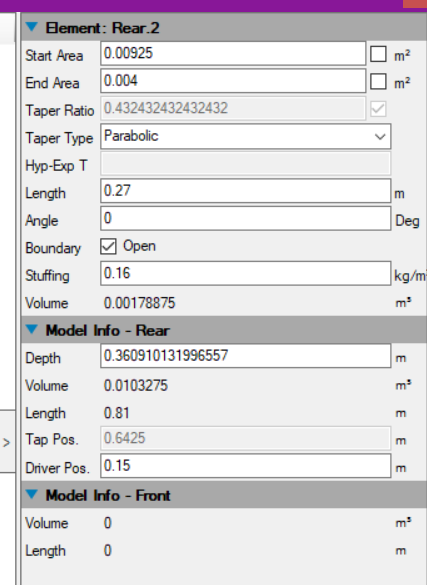Click the Driver Pos. input field
Screen dimensions: 427x585
tap(245, 466)
